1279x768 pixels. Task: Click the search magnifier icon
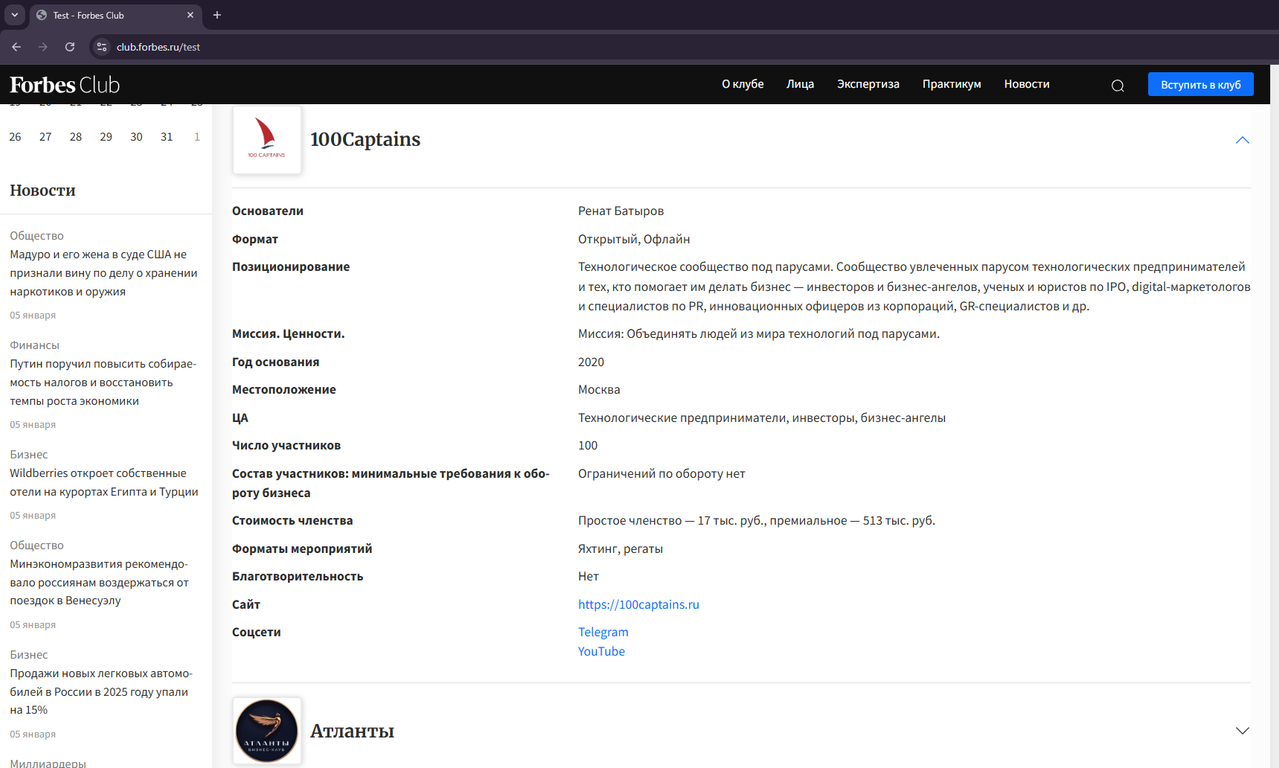click(1118, 85)
